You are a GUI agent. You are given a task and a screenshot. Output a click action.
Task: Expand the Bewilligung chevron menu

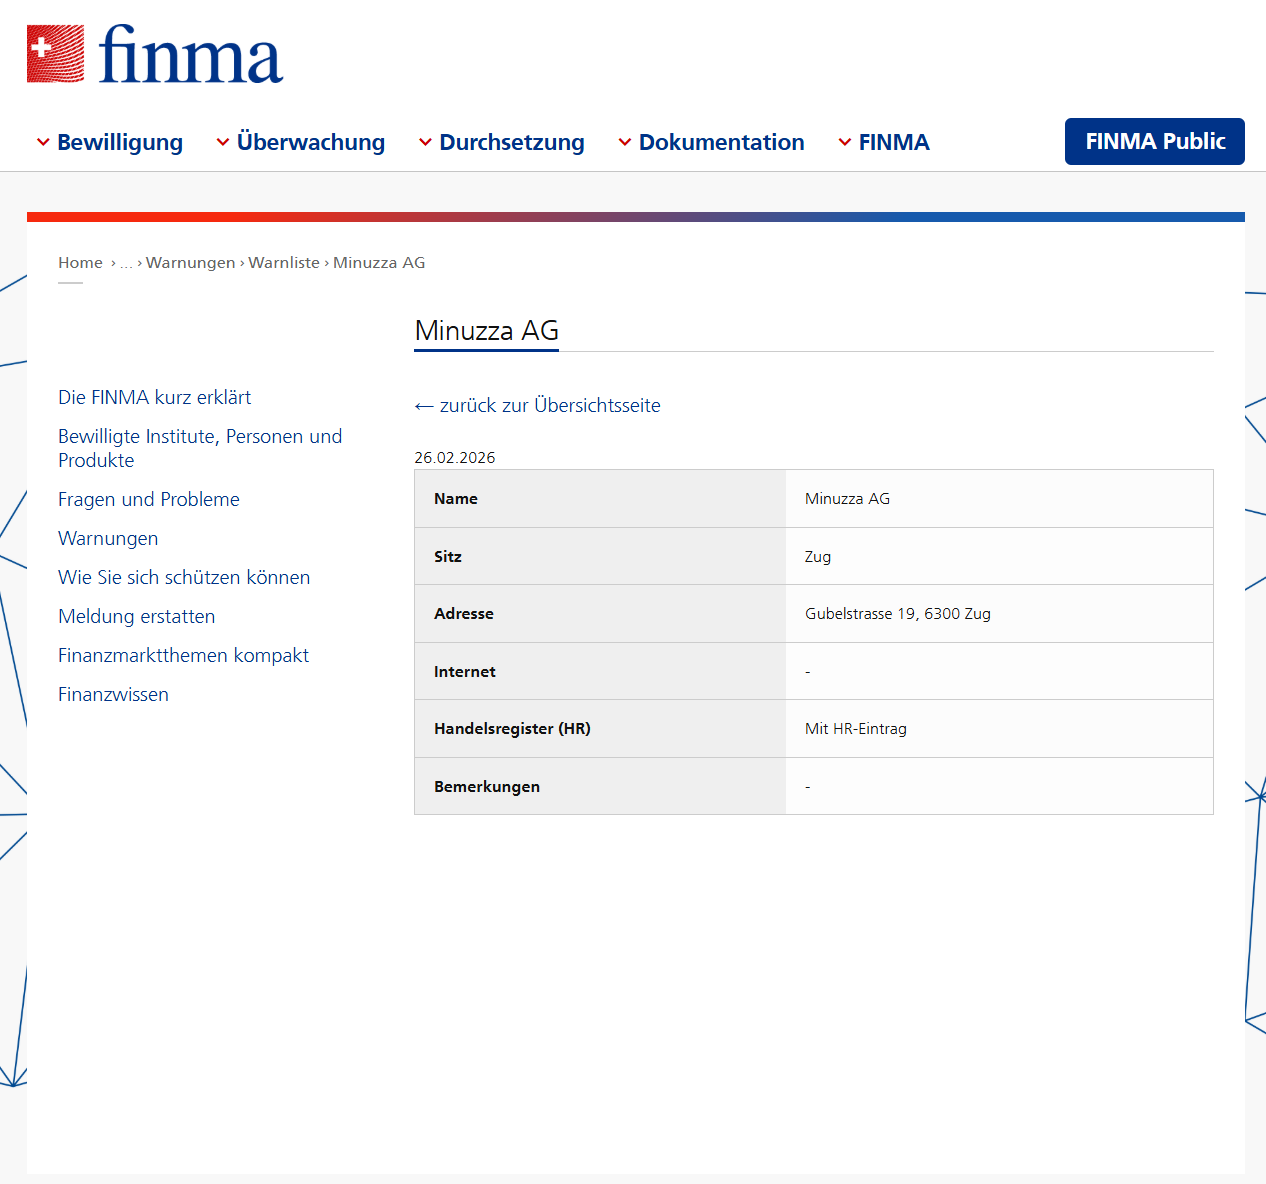click(x=110, y=142)
